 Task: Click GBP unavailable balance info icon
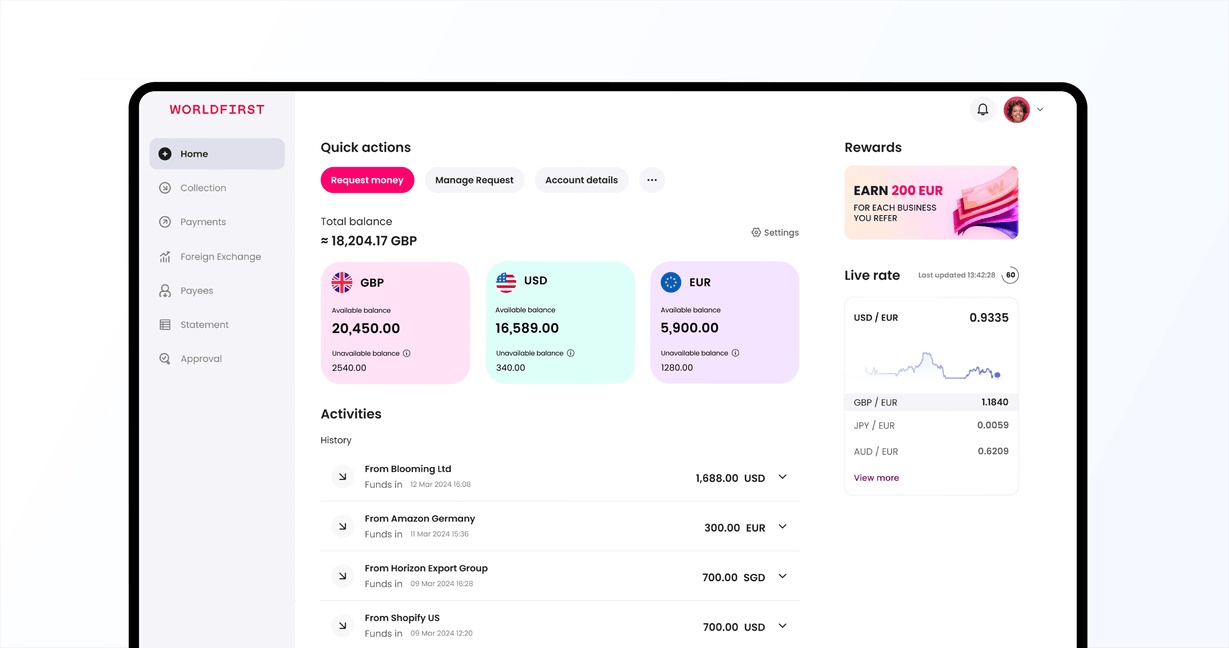click(x=407, y=353)
